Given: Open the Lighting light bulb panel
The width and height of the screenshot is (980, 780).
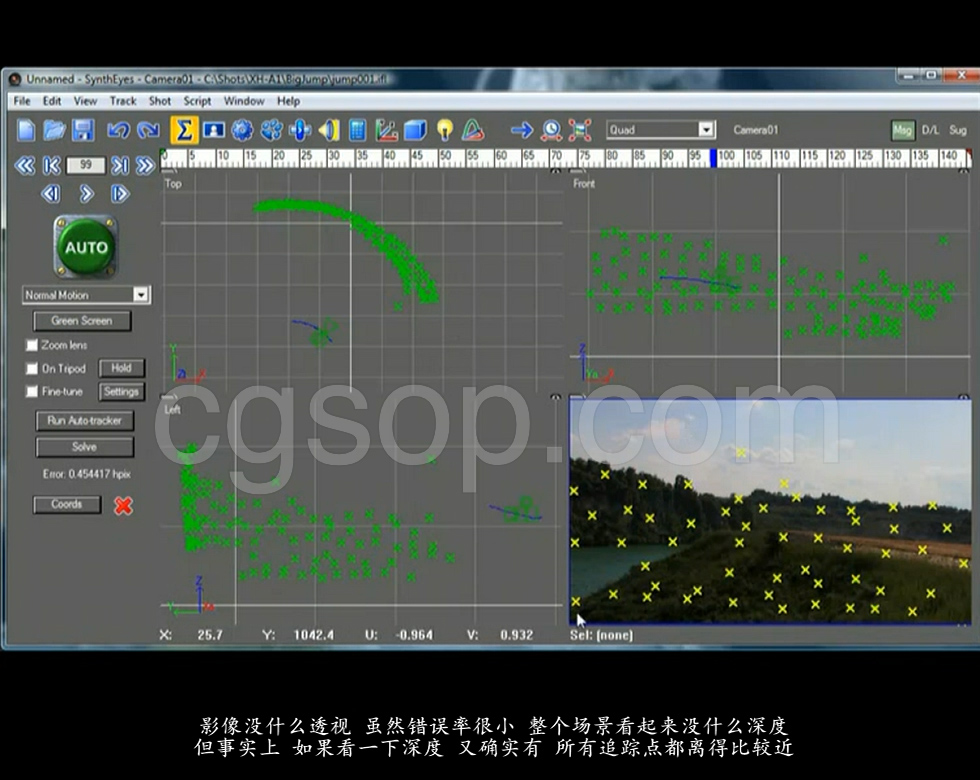Looking at the screenshot, I should [x=444, y=130].
